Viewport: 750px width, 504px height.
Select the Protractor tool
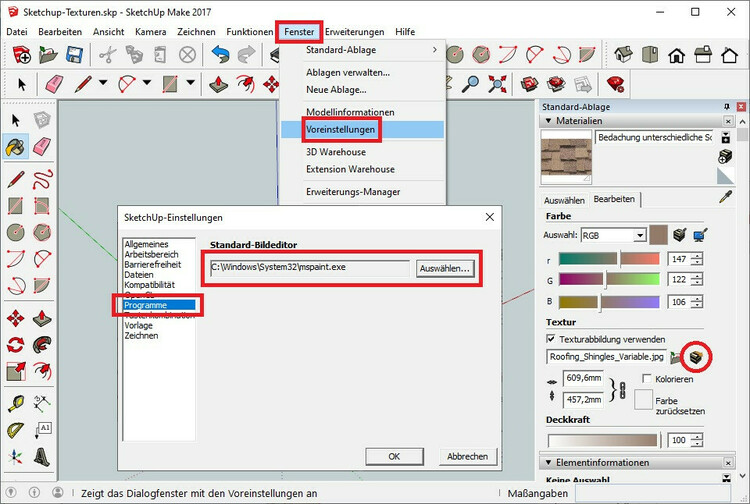pyautogui.click(x=15, y=430)
